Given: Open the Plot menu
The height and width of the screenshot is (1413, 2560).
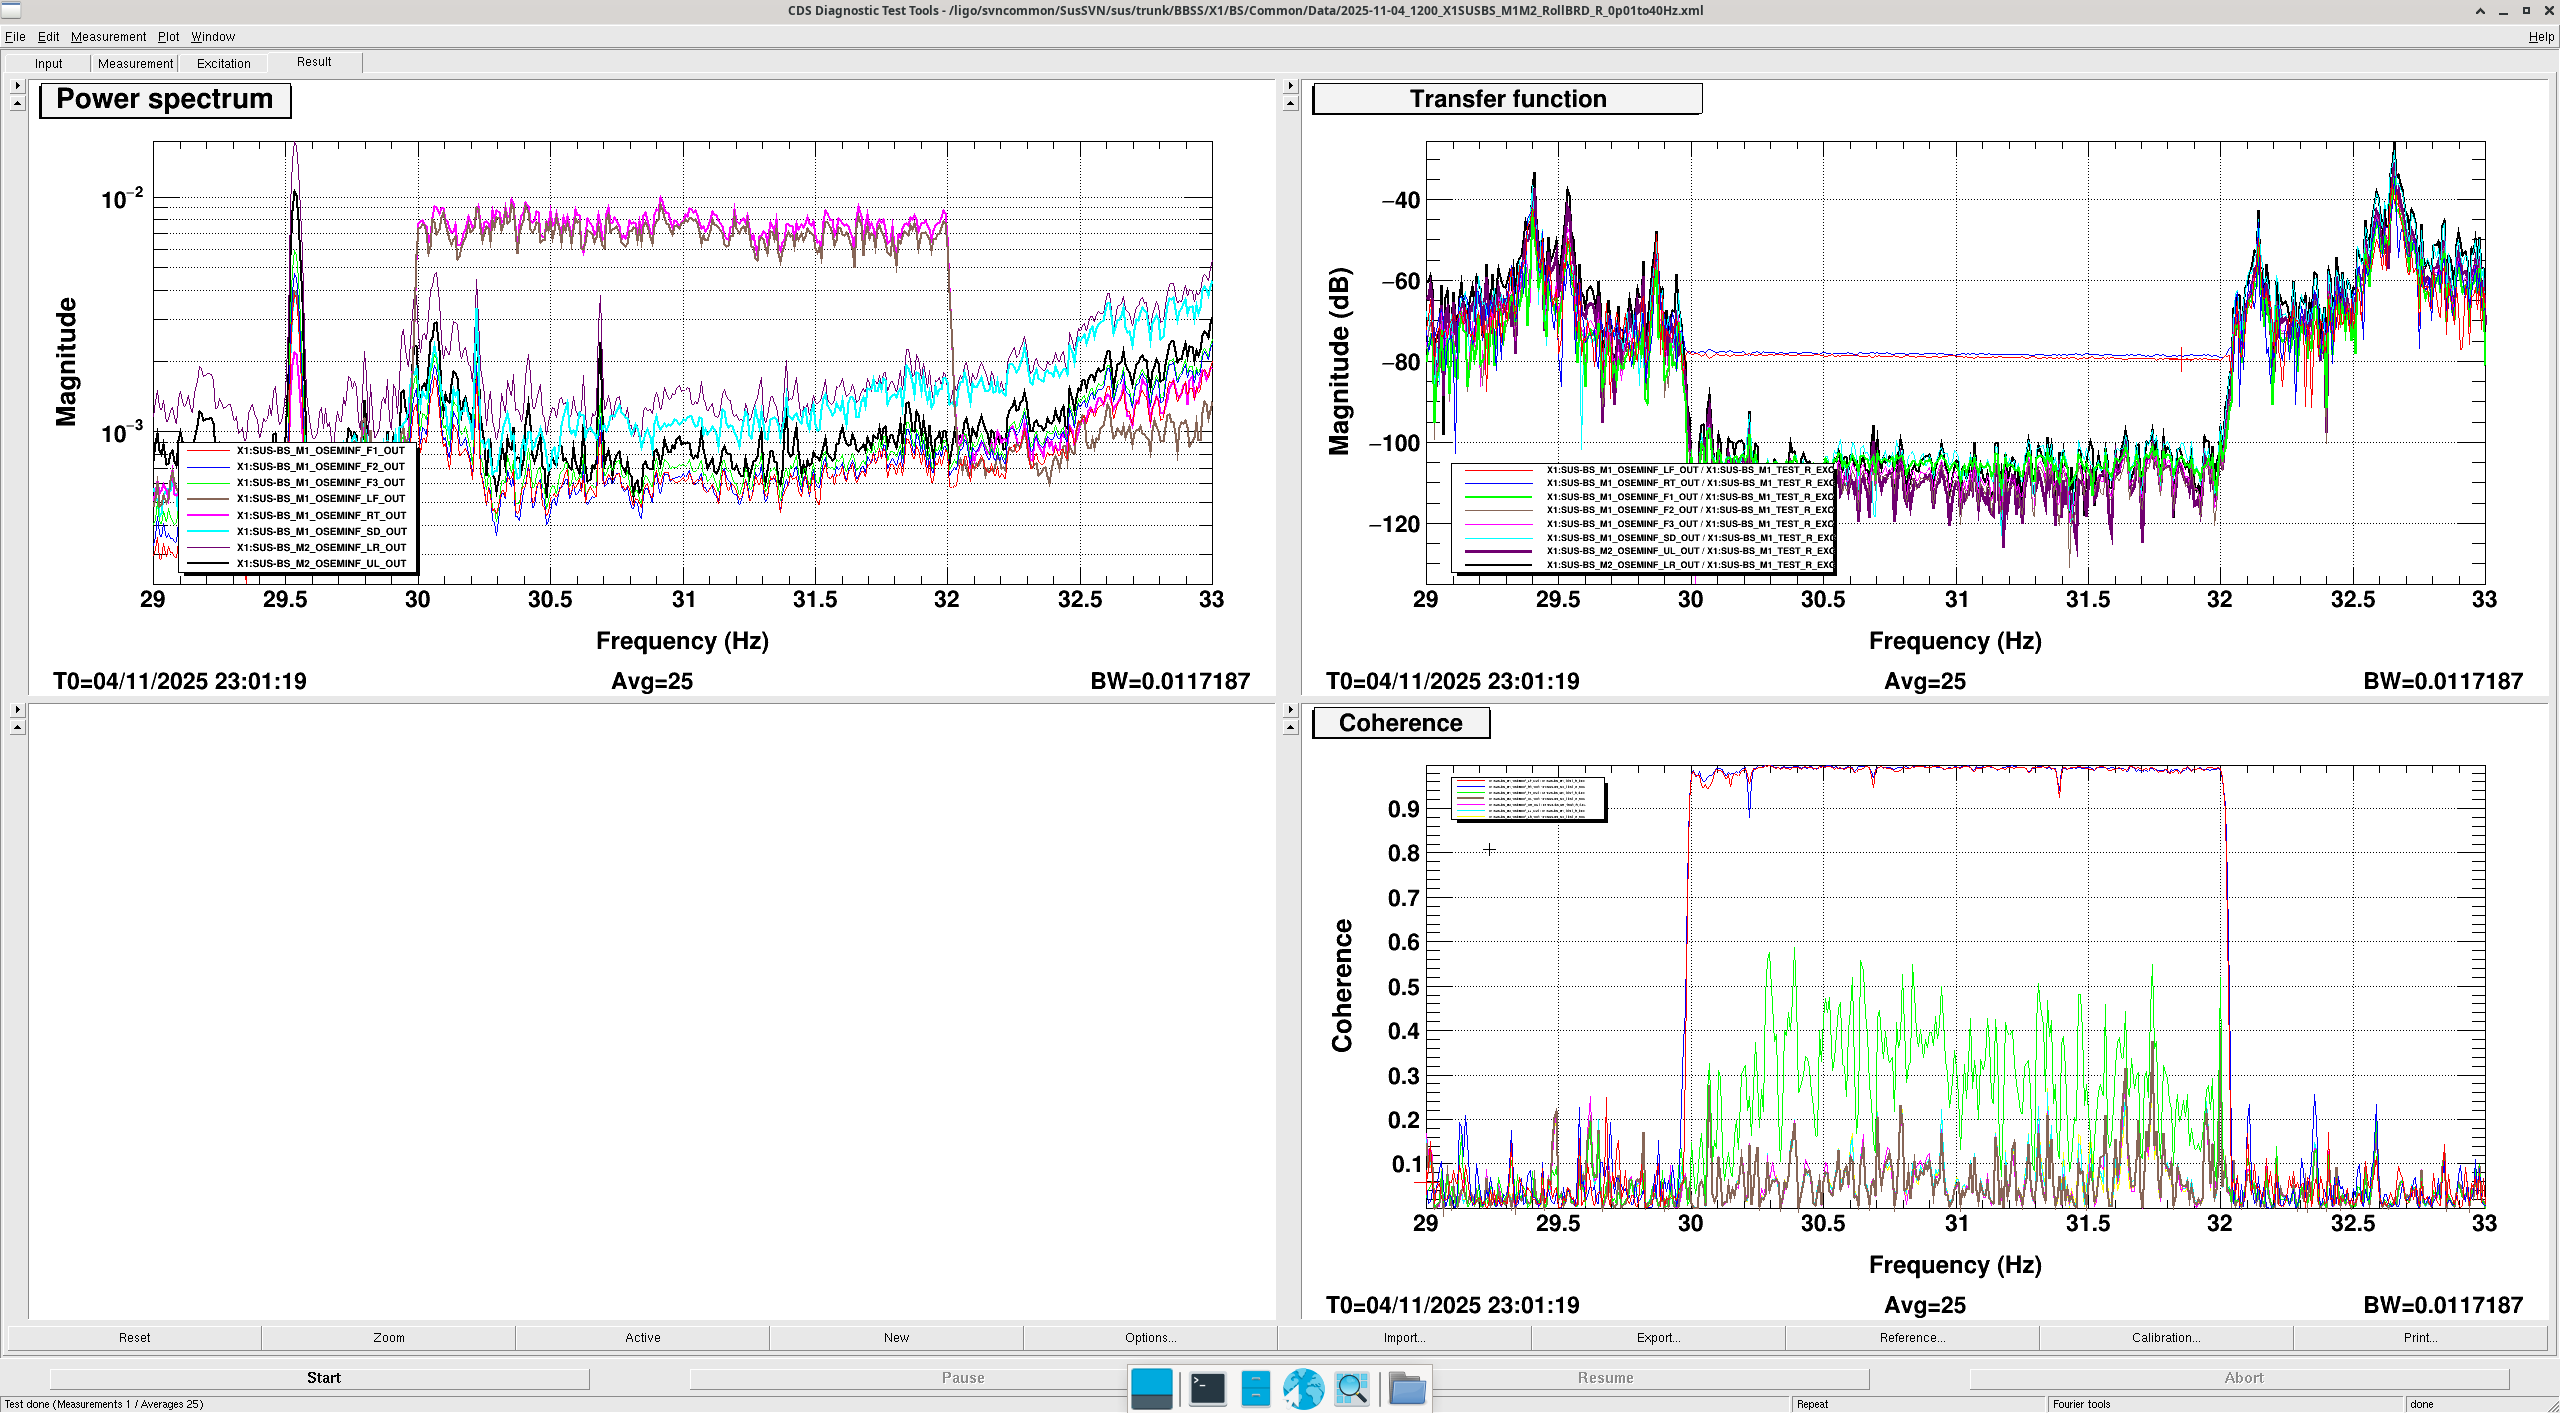Looking at the screenshot, I should click(168, 37).
